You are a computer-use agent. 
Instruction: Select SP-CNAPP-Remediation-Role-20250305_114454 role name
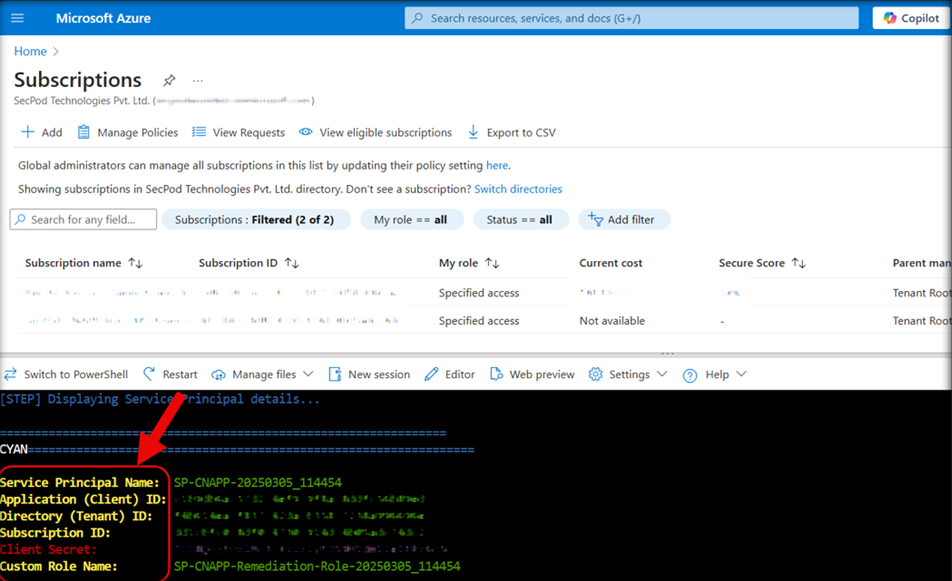[x=317, y=566]
